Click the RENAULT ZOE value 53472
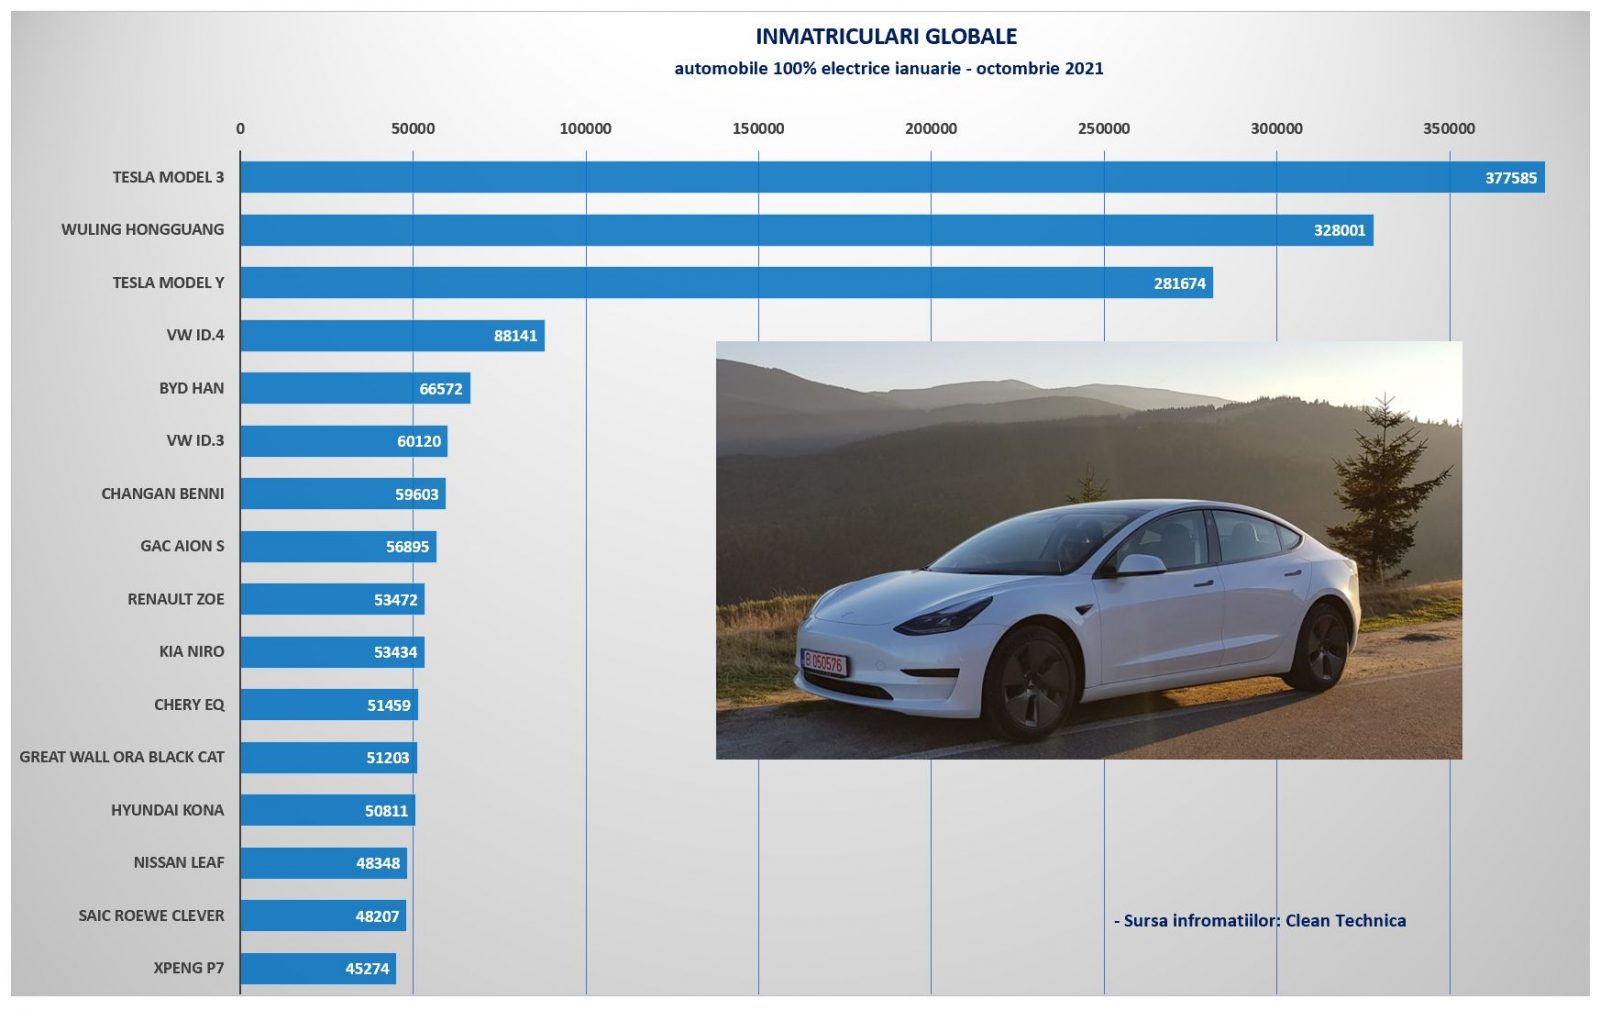1600x1010 pixels. coord(395,600)
